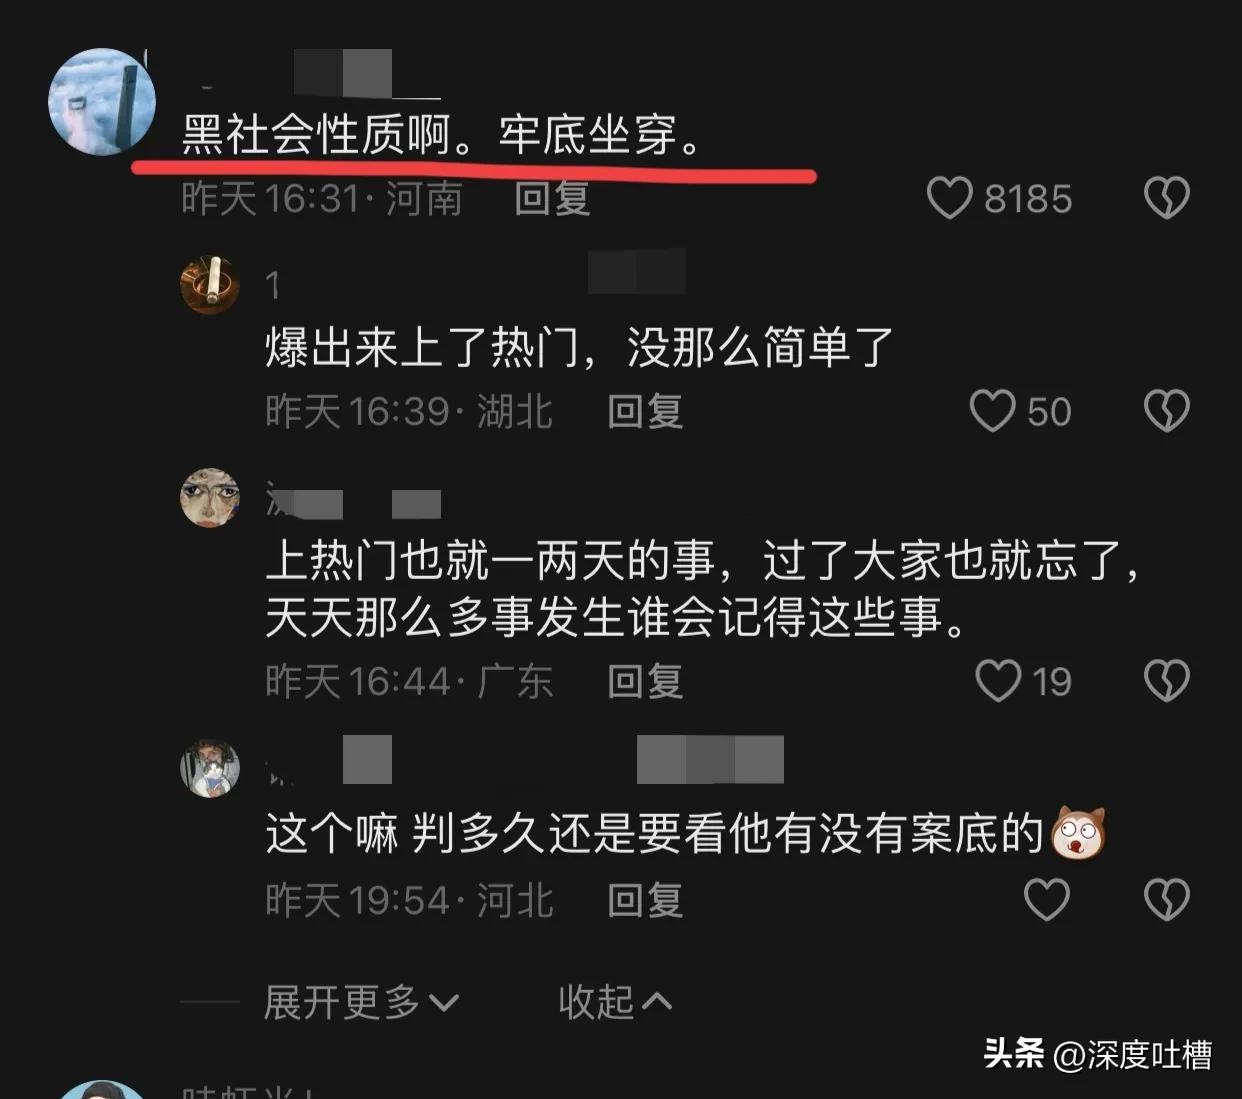Reply to the 昨天 16:31 河南 comment
Screen dimensions: 1242x1099
pos(552,198)
